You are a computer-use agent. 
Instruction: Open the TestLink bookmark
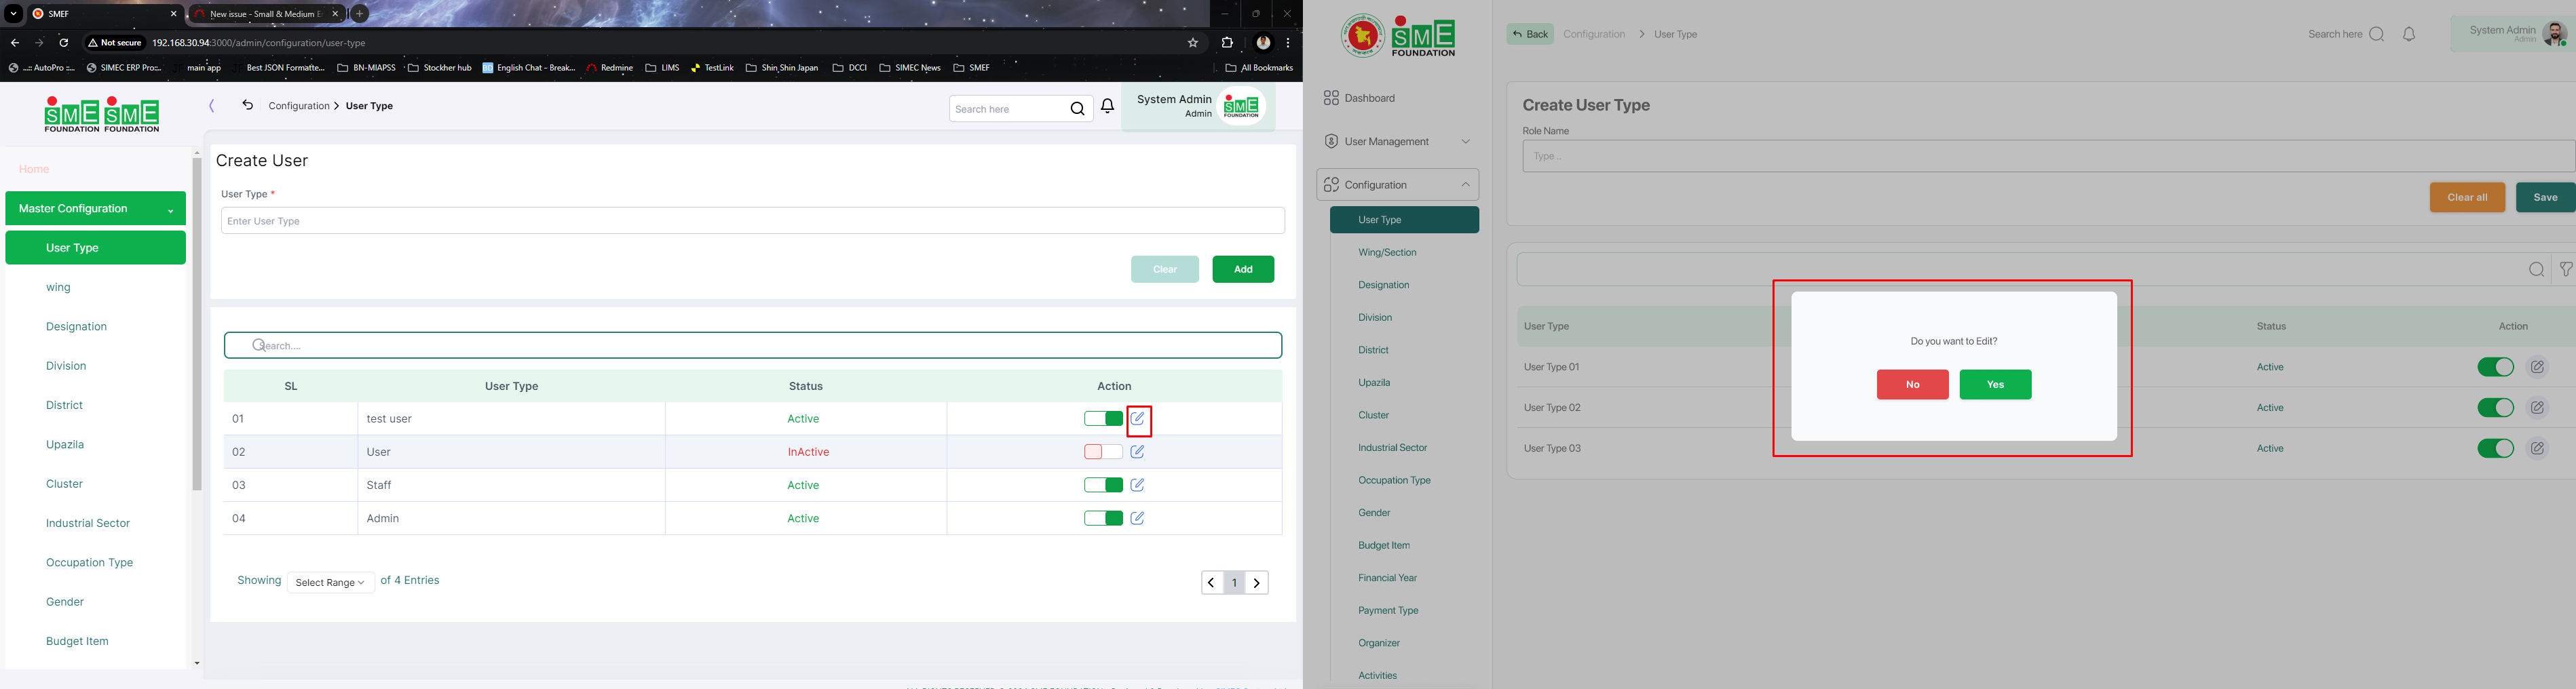click(712, 68)
